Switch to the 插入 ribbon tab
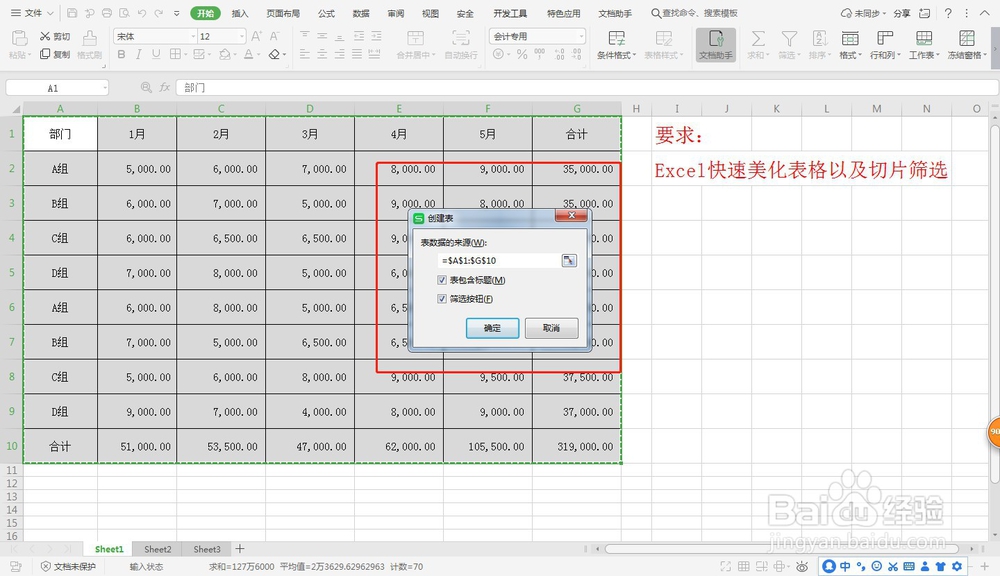The image size is (1000, 576). point(240,13)
